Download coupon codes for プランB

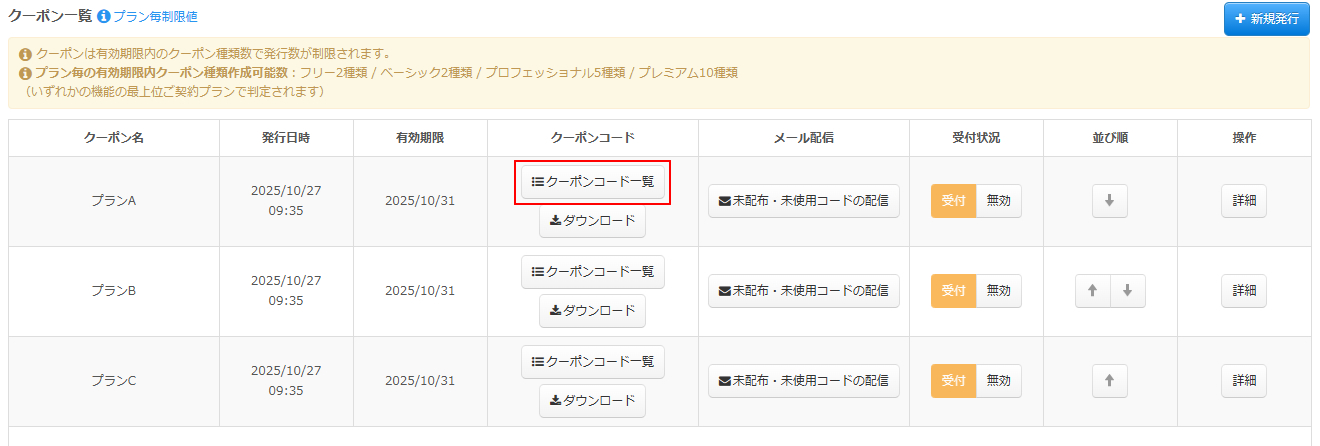pyautogui.click(x=592, y=311)
